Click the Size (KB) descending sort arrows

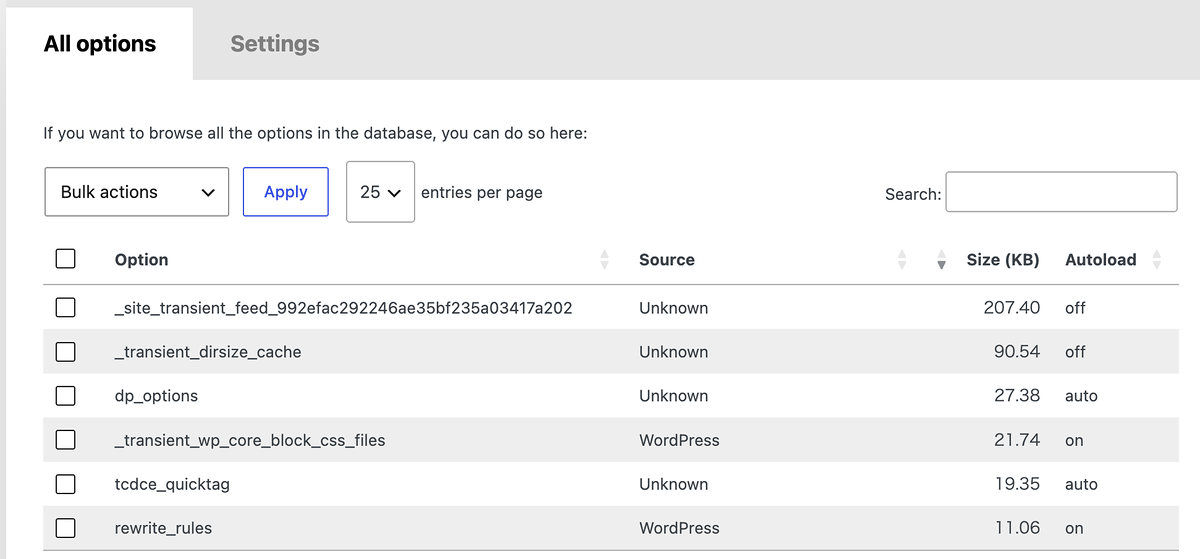pyautogui.click(x=941, y=260)
